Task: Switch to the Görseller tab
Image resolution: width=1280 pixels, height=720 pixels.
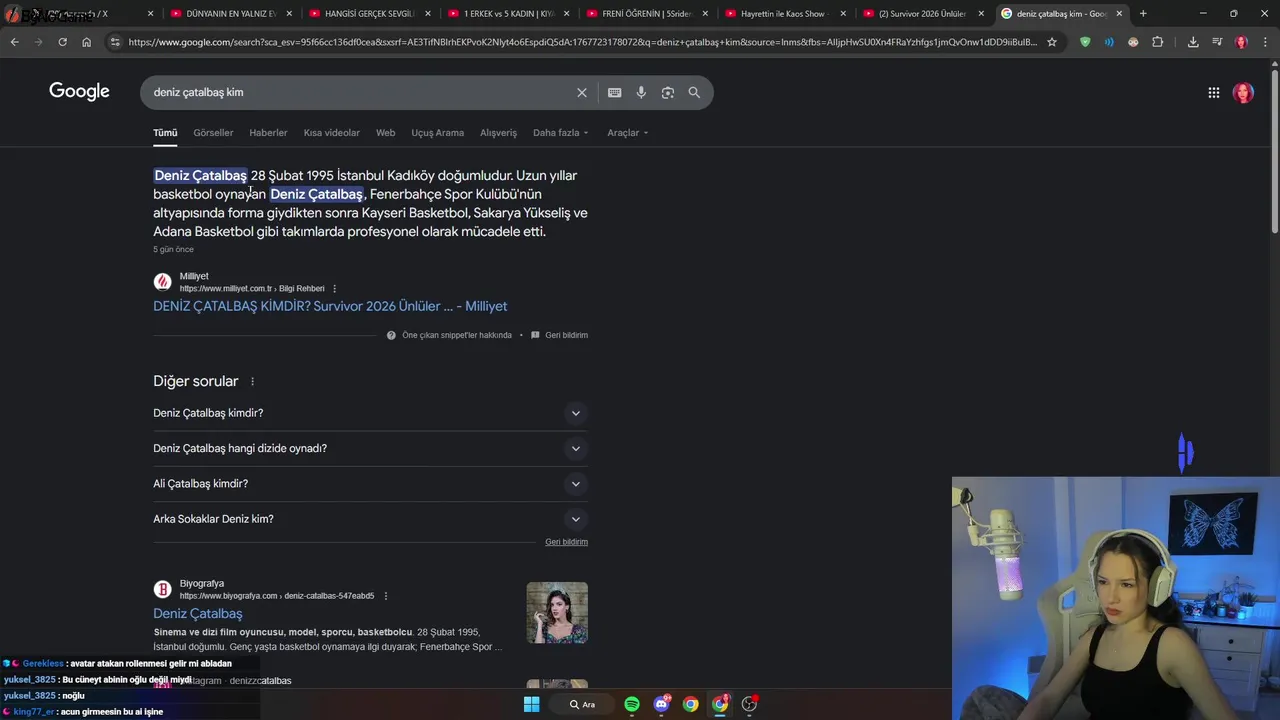Action: click(x=213, y=133)
